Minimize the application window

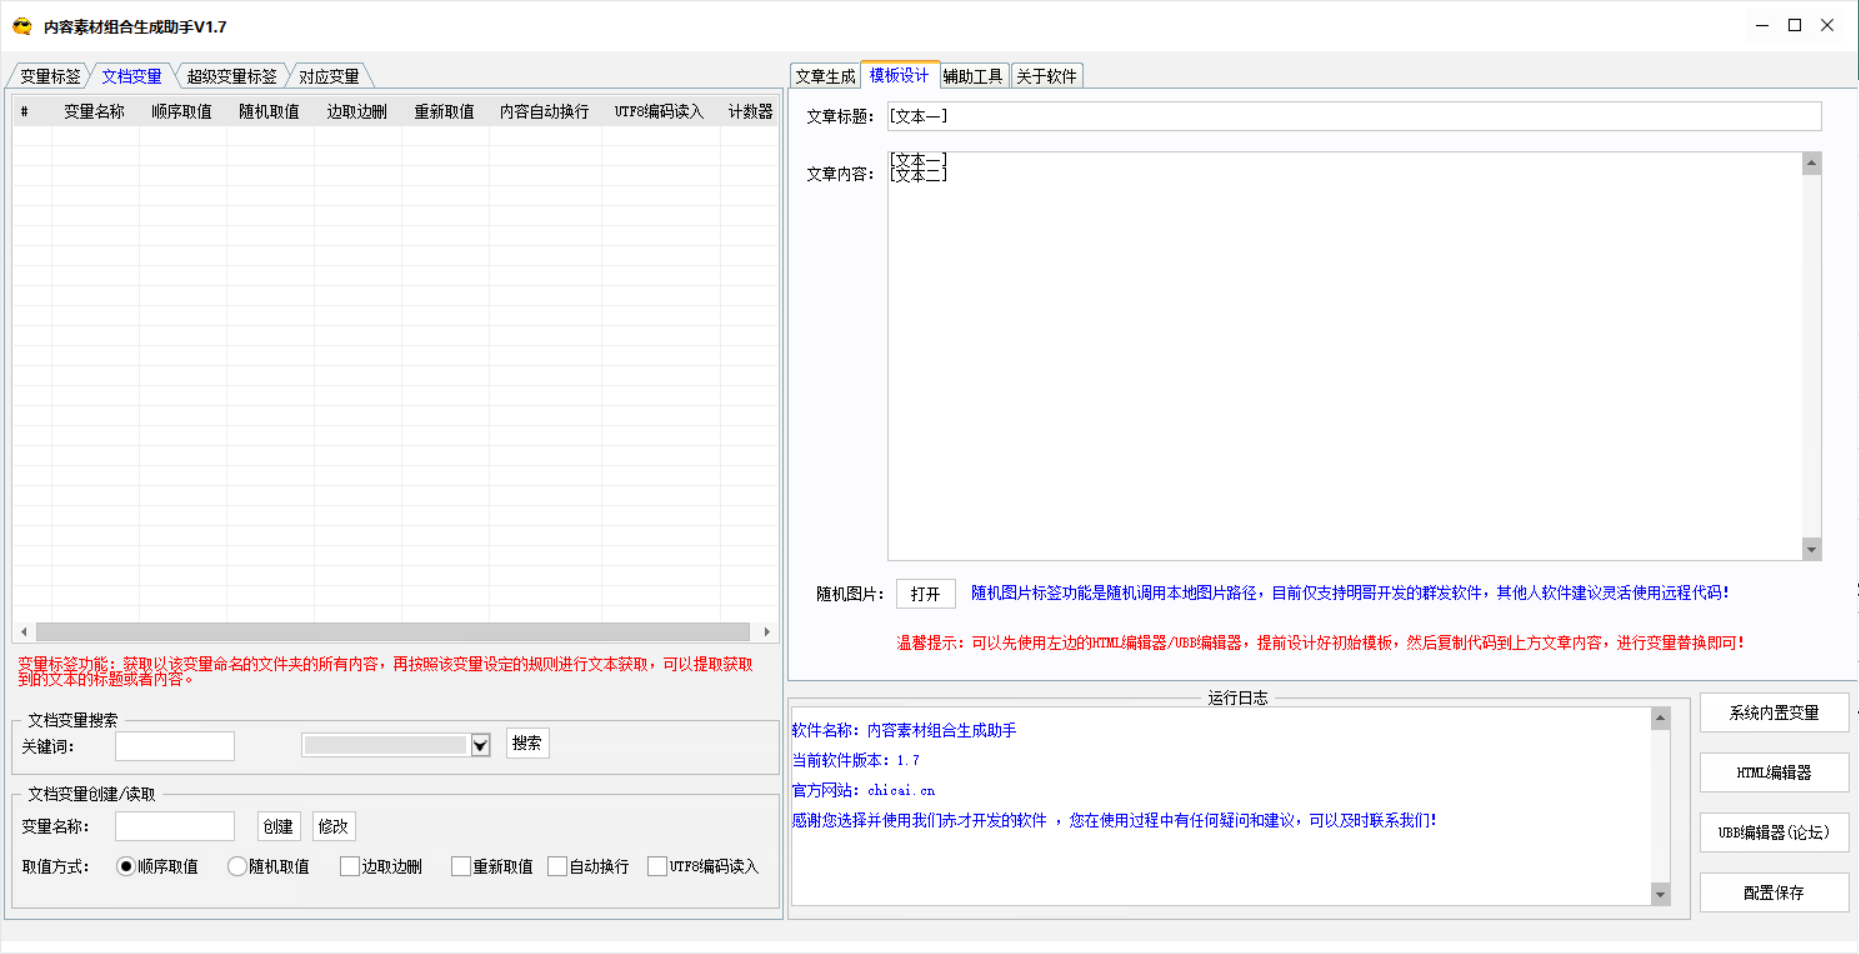coord(1762,26)
